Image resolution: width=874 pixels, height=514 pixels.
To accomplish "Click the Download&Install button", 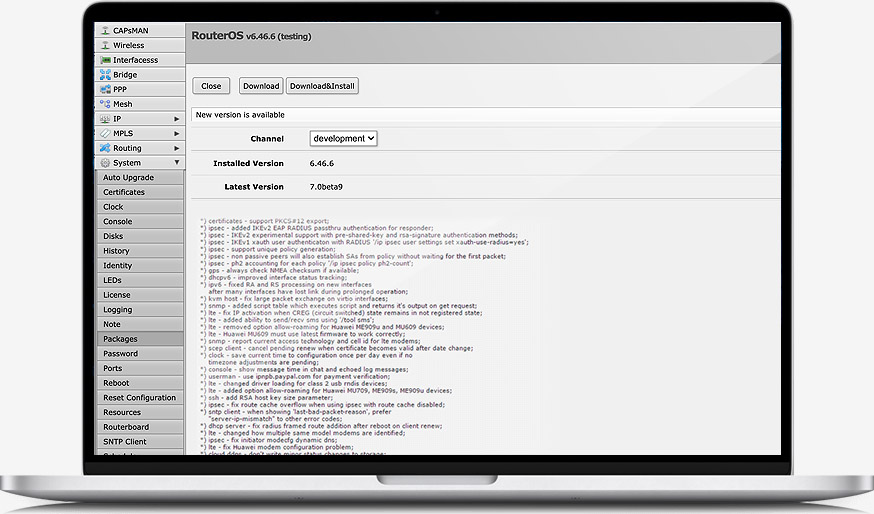I will (322, 86).
